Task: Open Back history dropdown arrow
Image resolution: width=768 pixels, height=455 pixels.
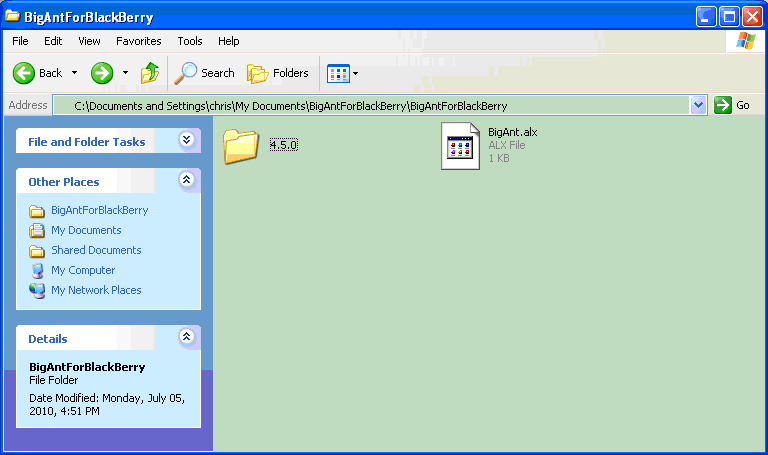Action: click(74, 73)
